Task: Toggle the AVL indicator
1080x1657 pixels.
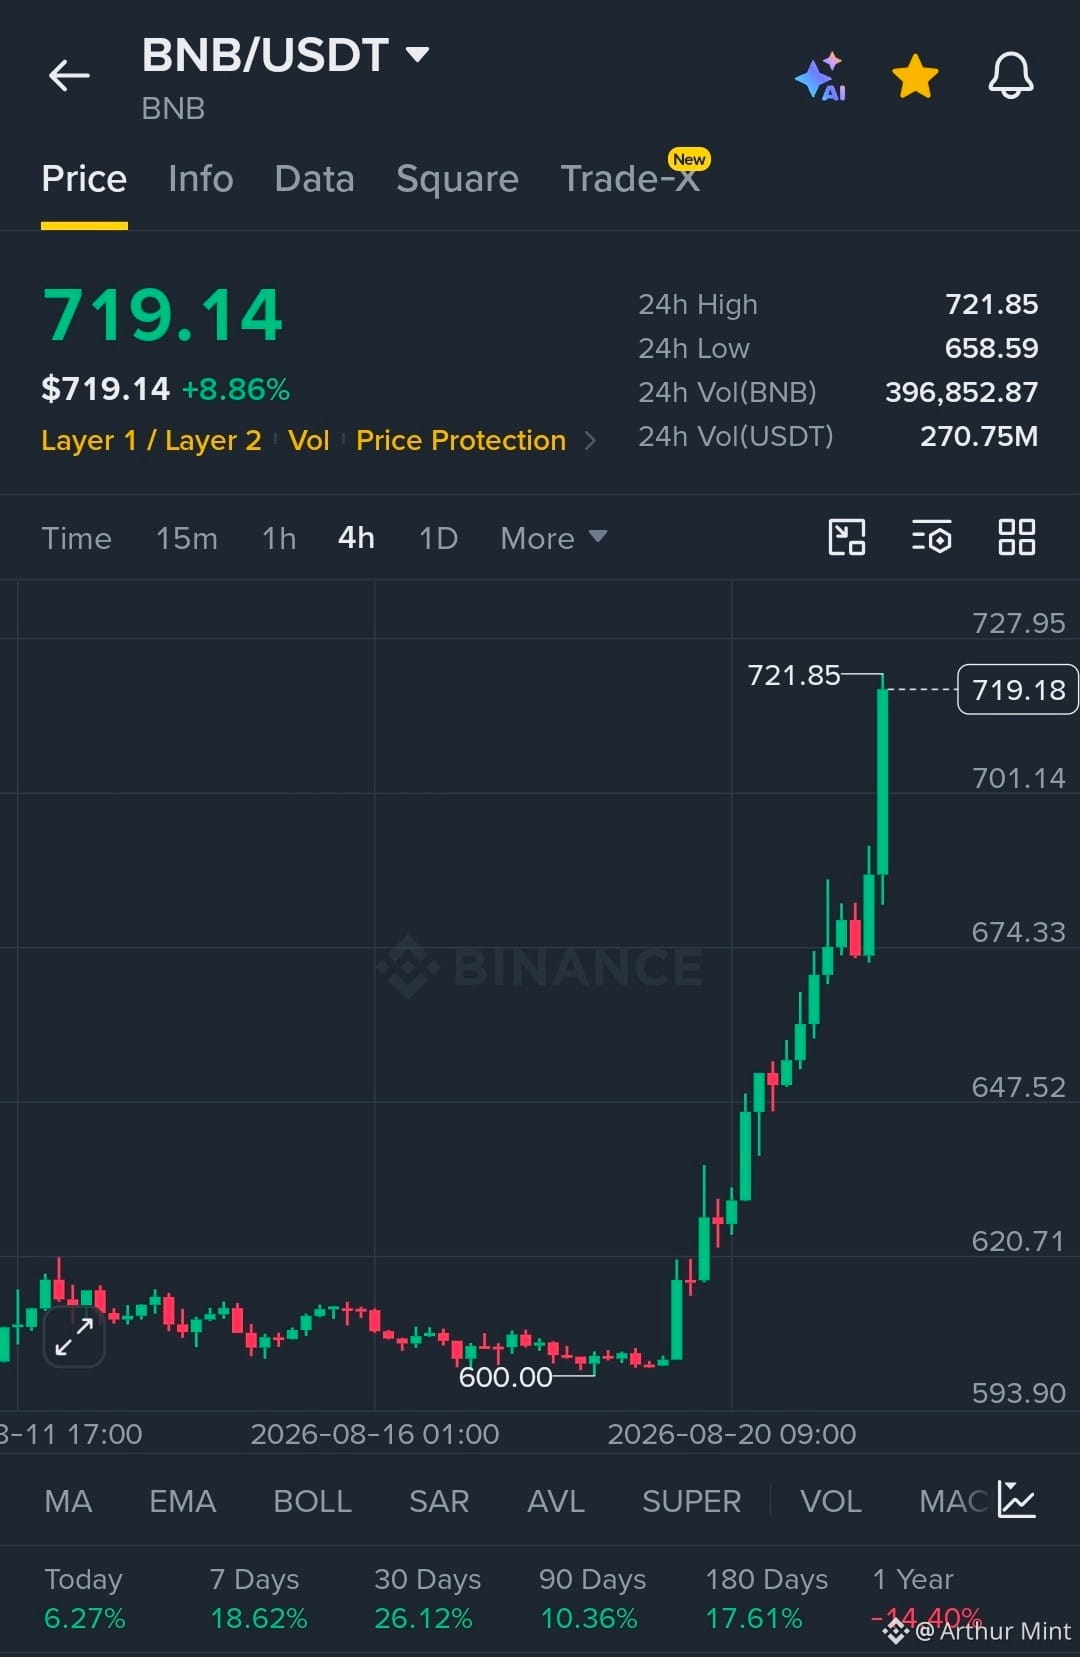Action: 556,1501
